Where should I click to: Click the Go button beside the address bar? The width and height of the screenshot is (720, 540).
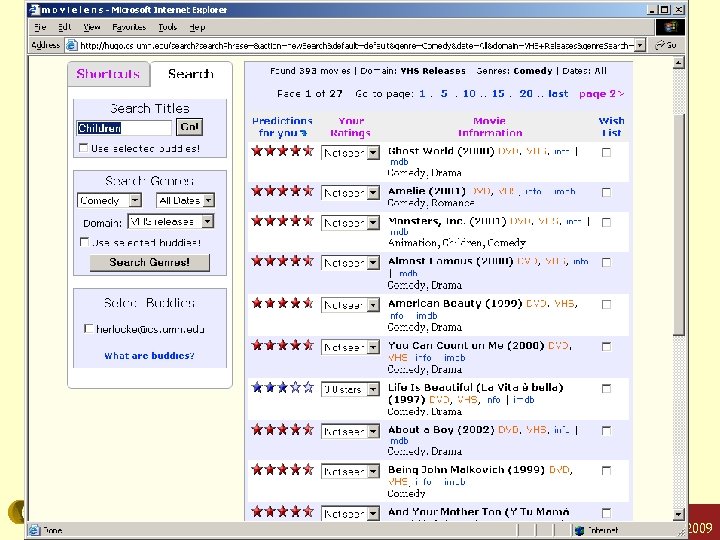point(666,45)
